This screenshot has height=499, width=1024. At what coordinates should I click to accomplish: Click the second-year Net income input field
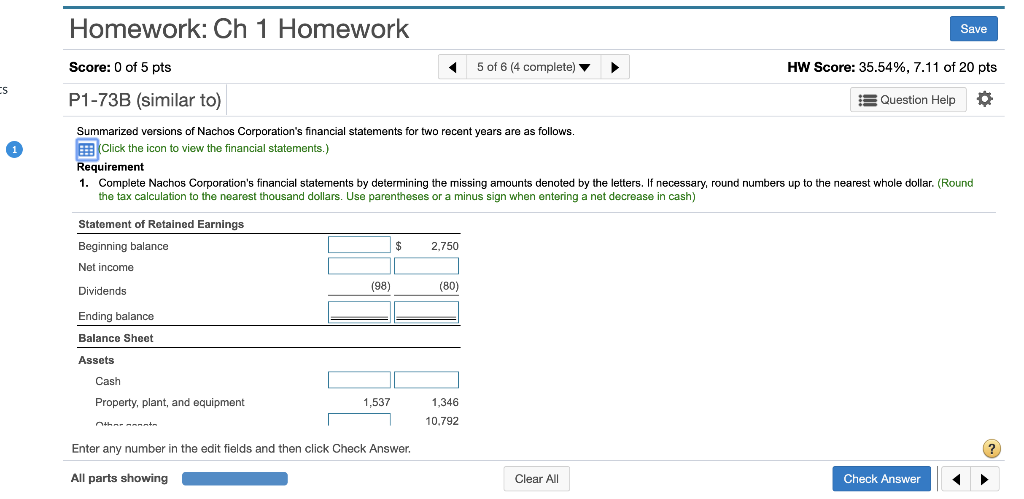pyautogui.click(x=426, y=266)
